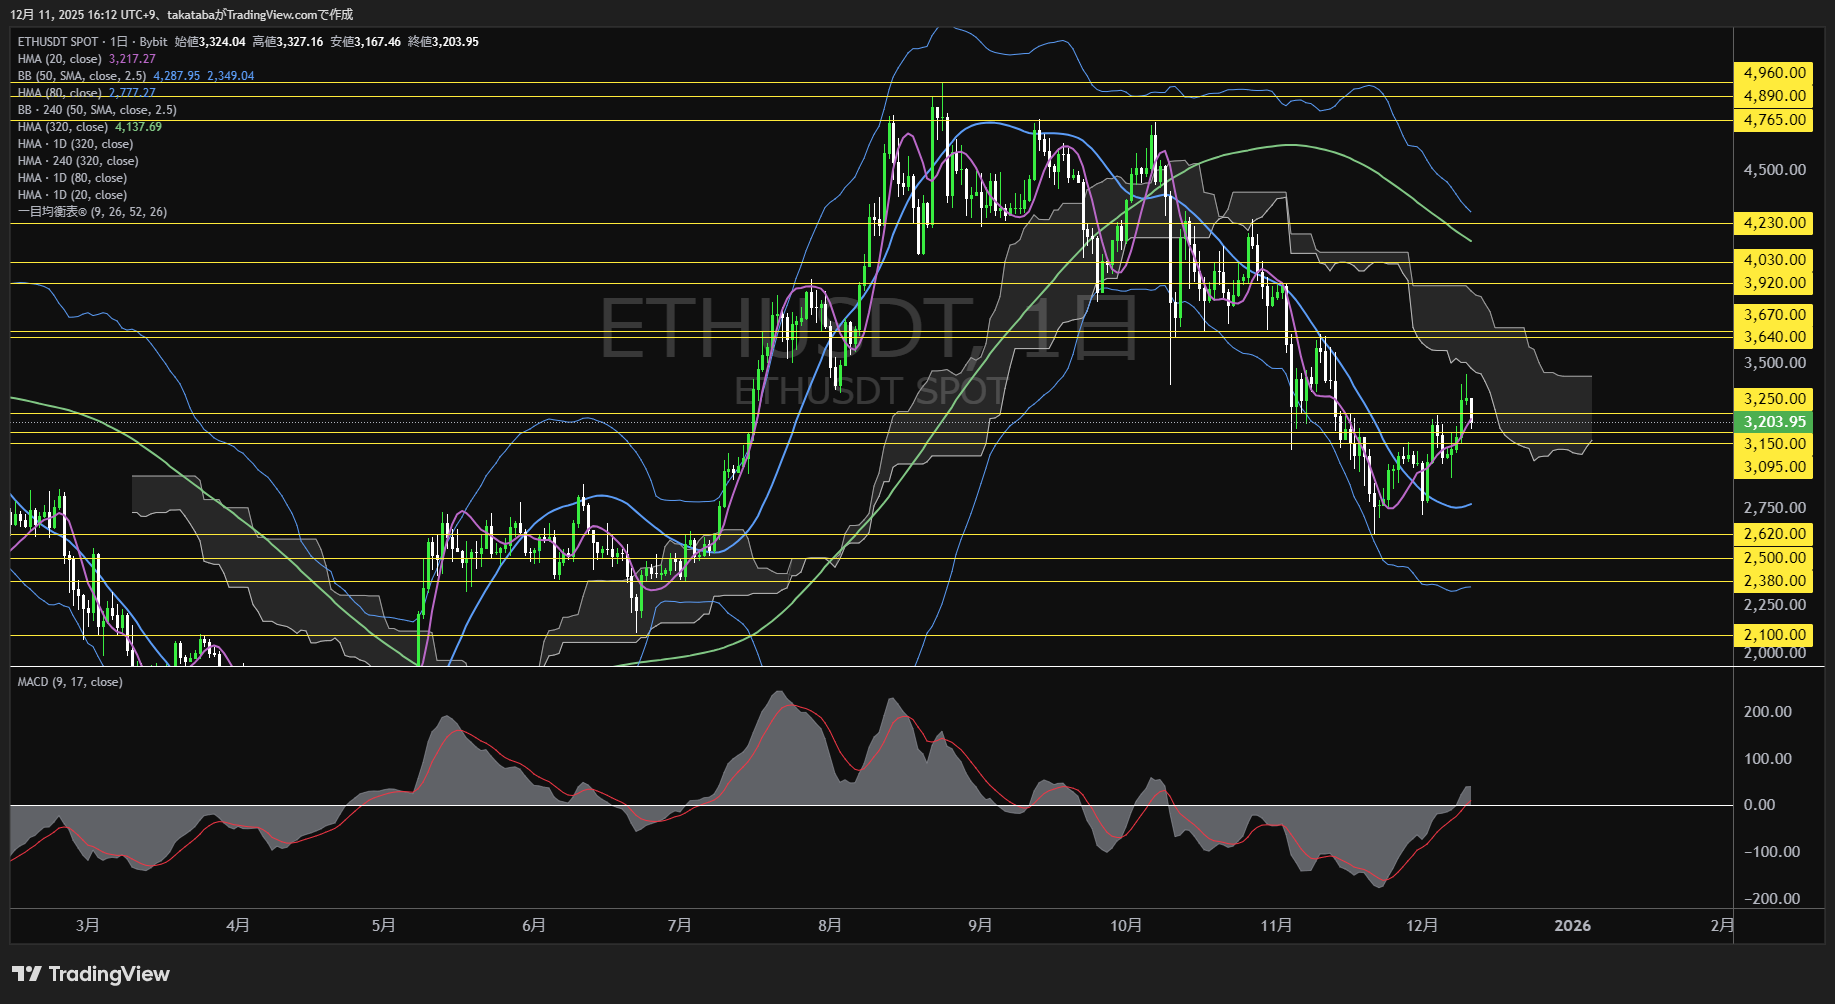
Task: Click the MACD (9, 17, close) pane label
Action: pos(70,682)
